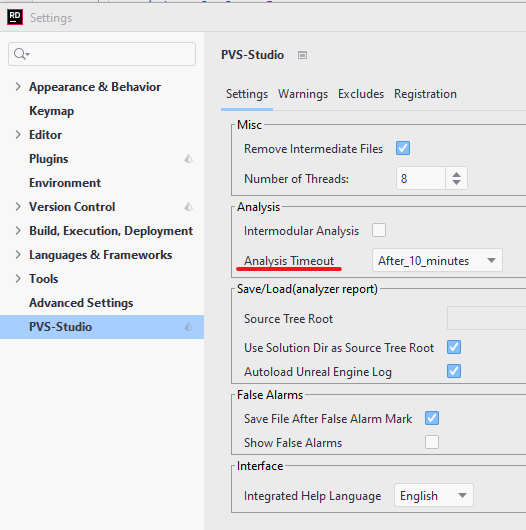The height and width of the screenshot is (530, 526).
Task: Expand the Editor tree node
Action: 18,135
